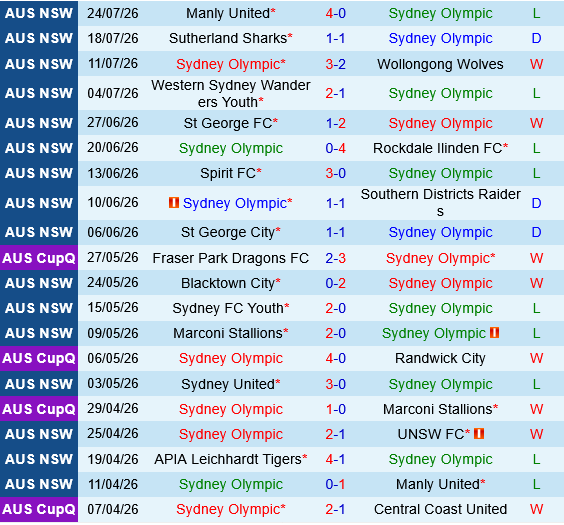Viewport: 564px width, 525px height.
Task: Select Sydney FC Youth team name
Action: click(x=228, y=308)
